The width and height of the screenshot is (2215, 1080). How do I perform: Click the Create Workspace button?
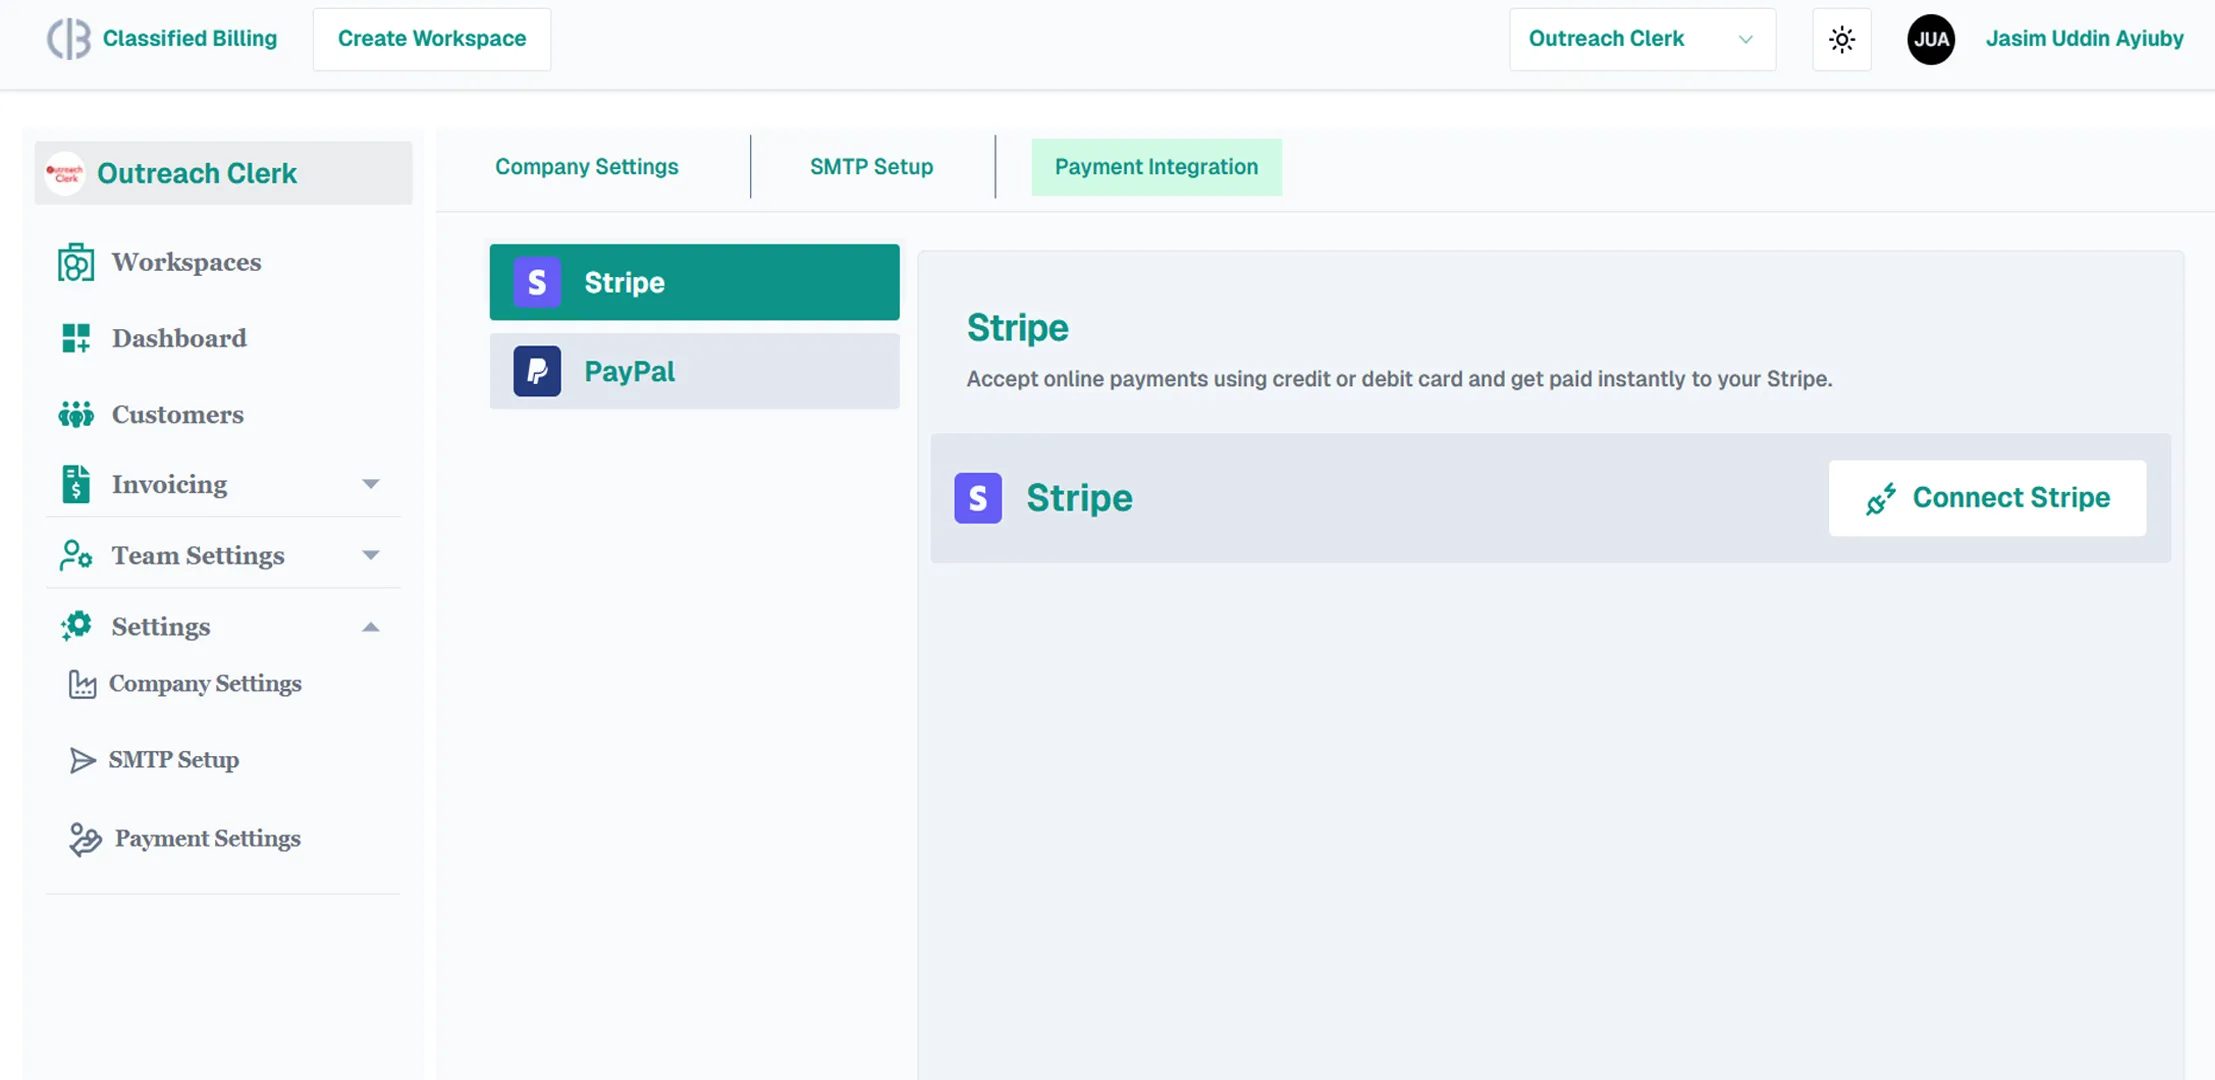click(x=432, y=39)
